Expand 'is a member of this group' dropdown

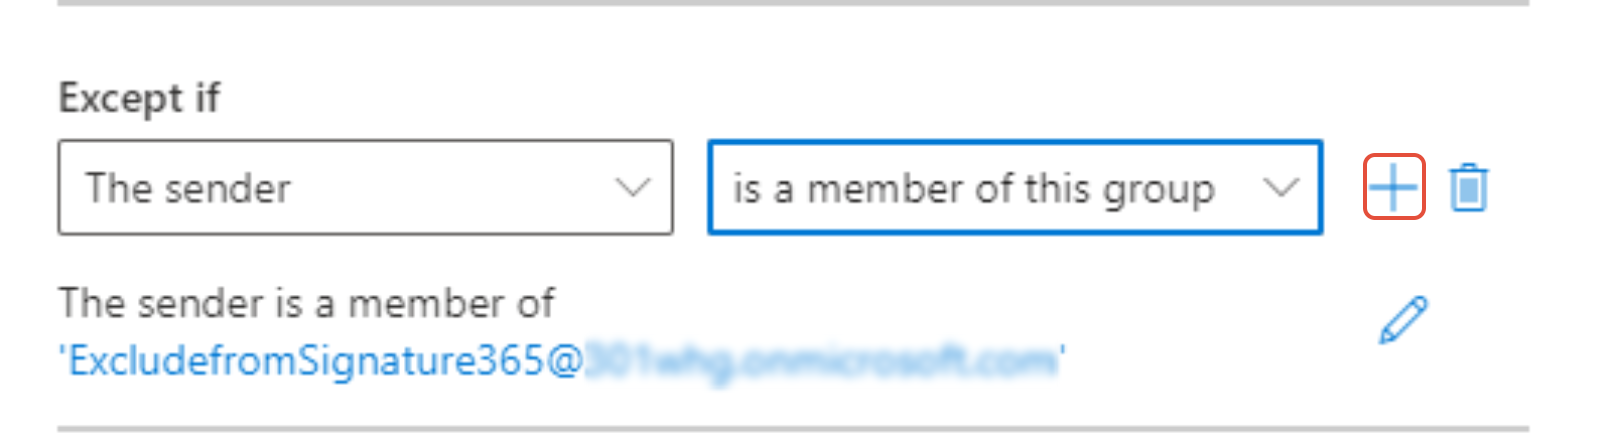(1015, 187)
